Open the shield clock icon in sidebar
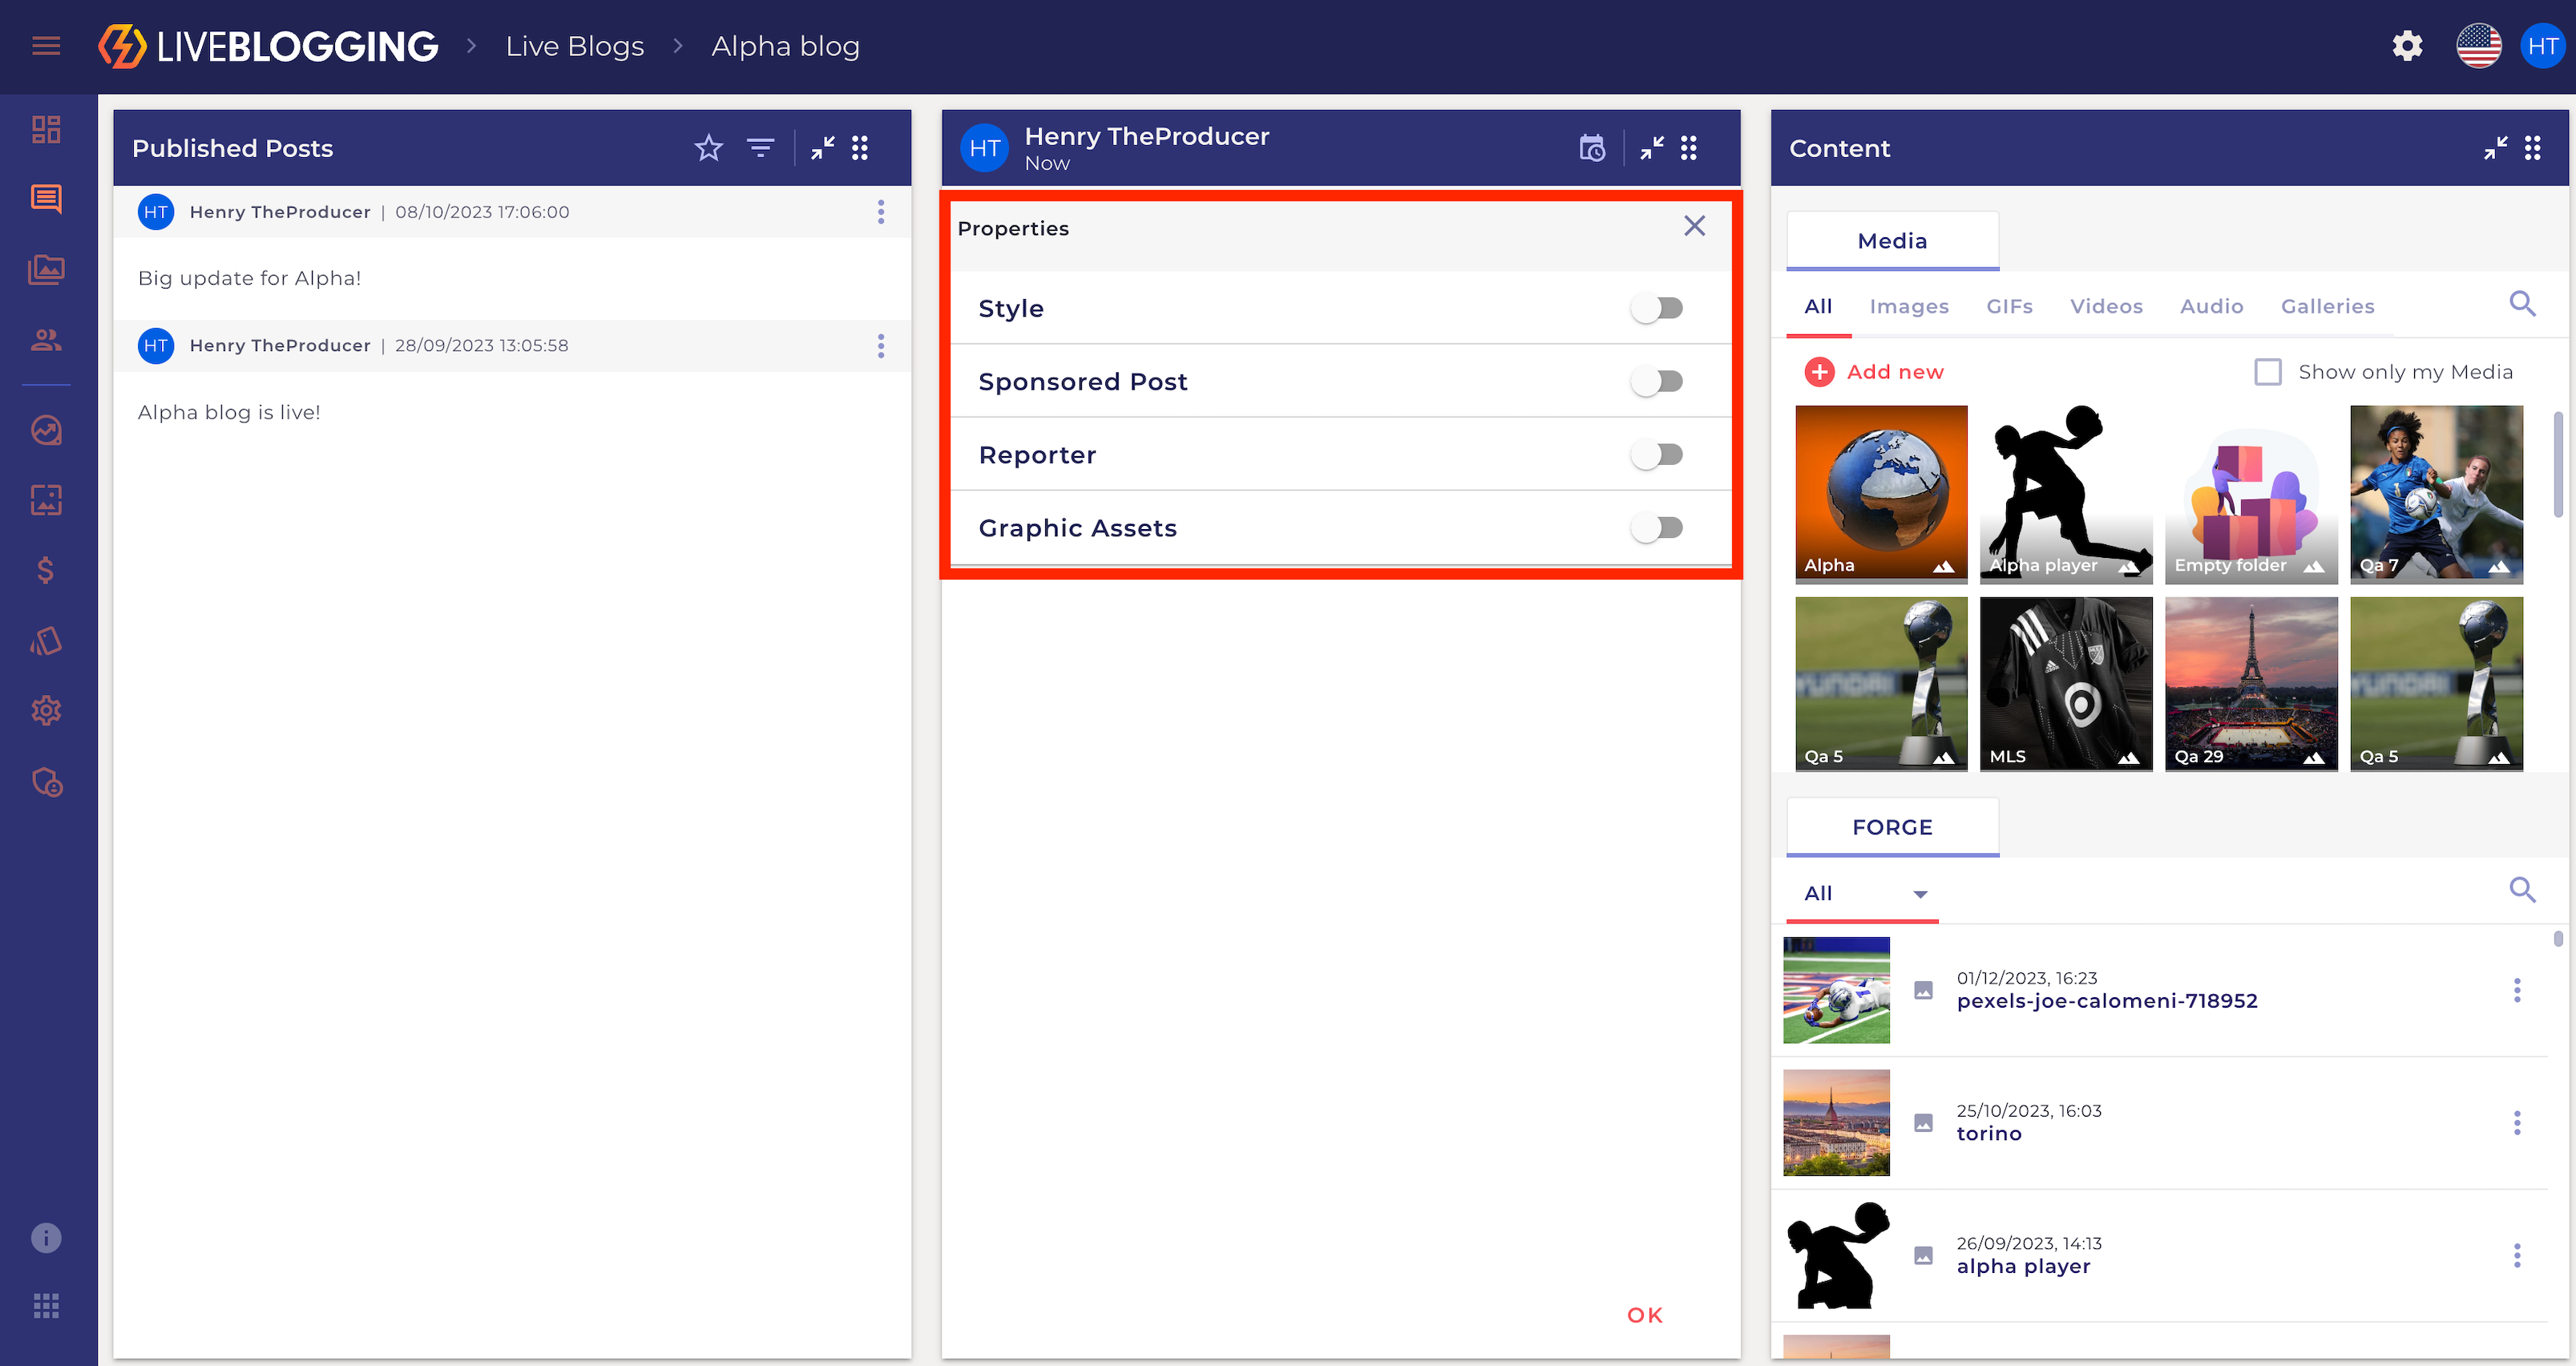Viewport: 2576px width, 1366px height. 46,782
